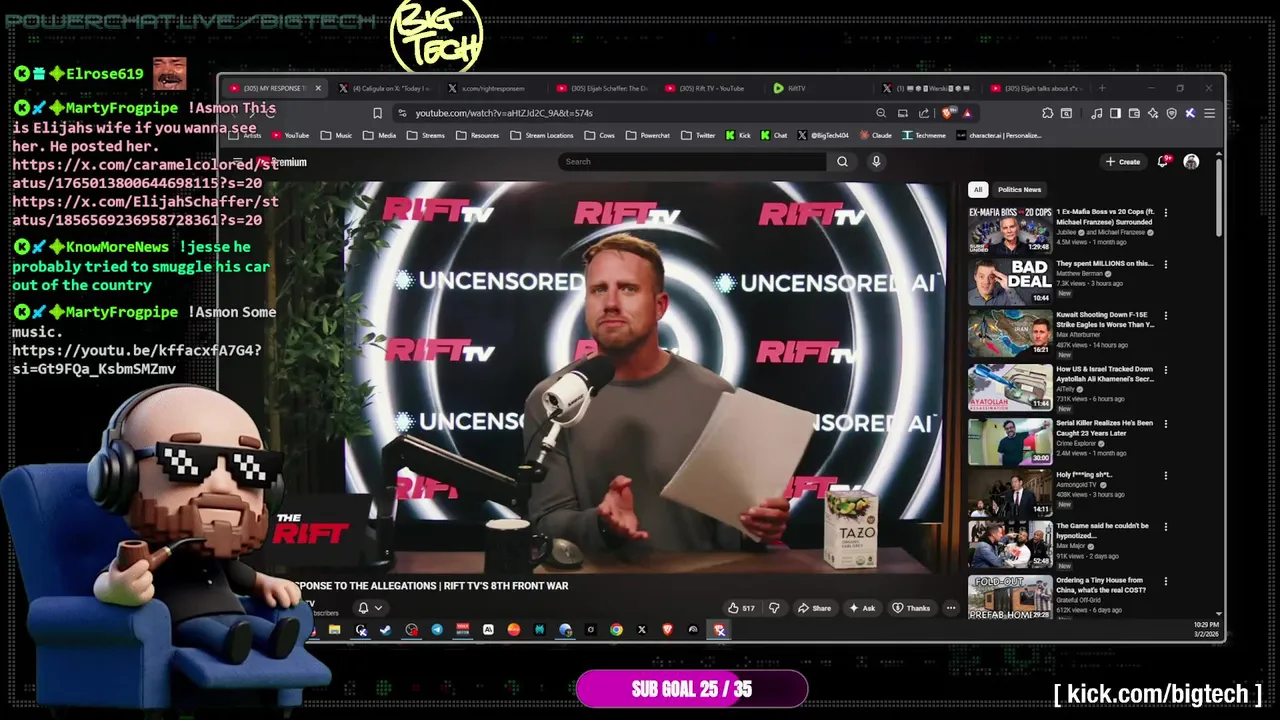Open options for They spent MILLIONS video

point(1165,264)
